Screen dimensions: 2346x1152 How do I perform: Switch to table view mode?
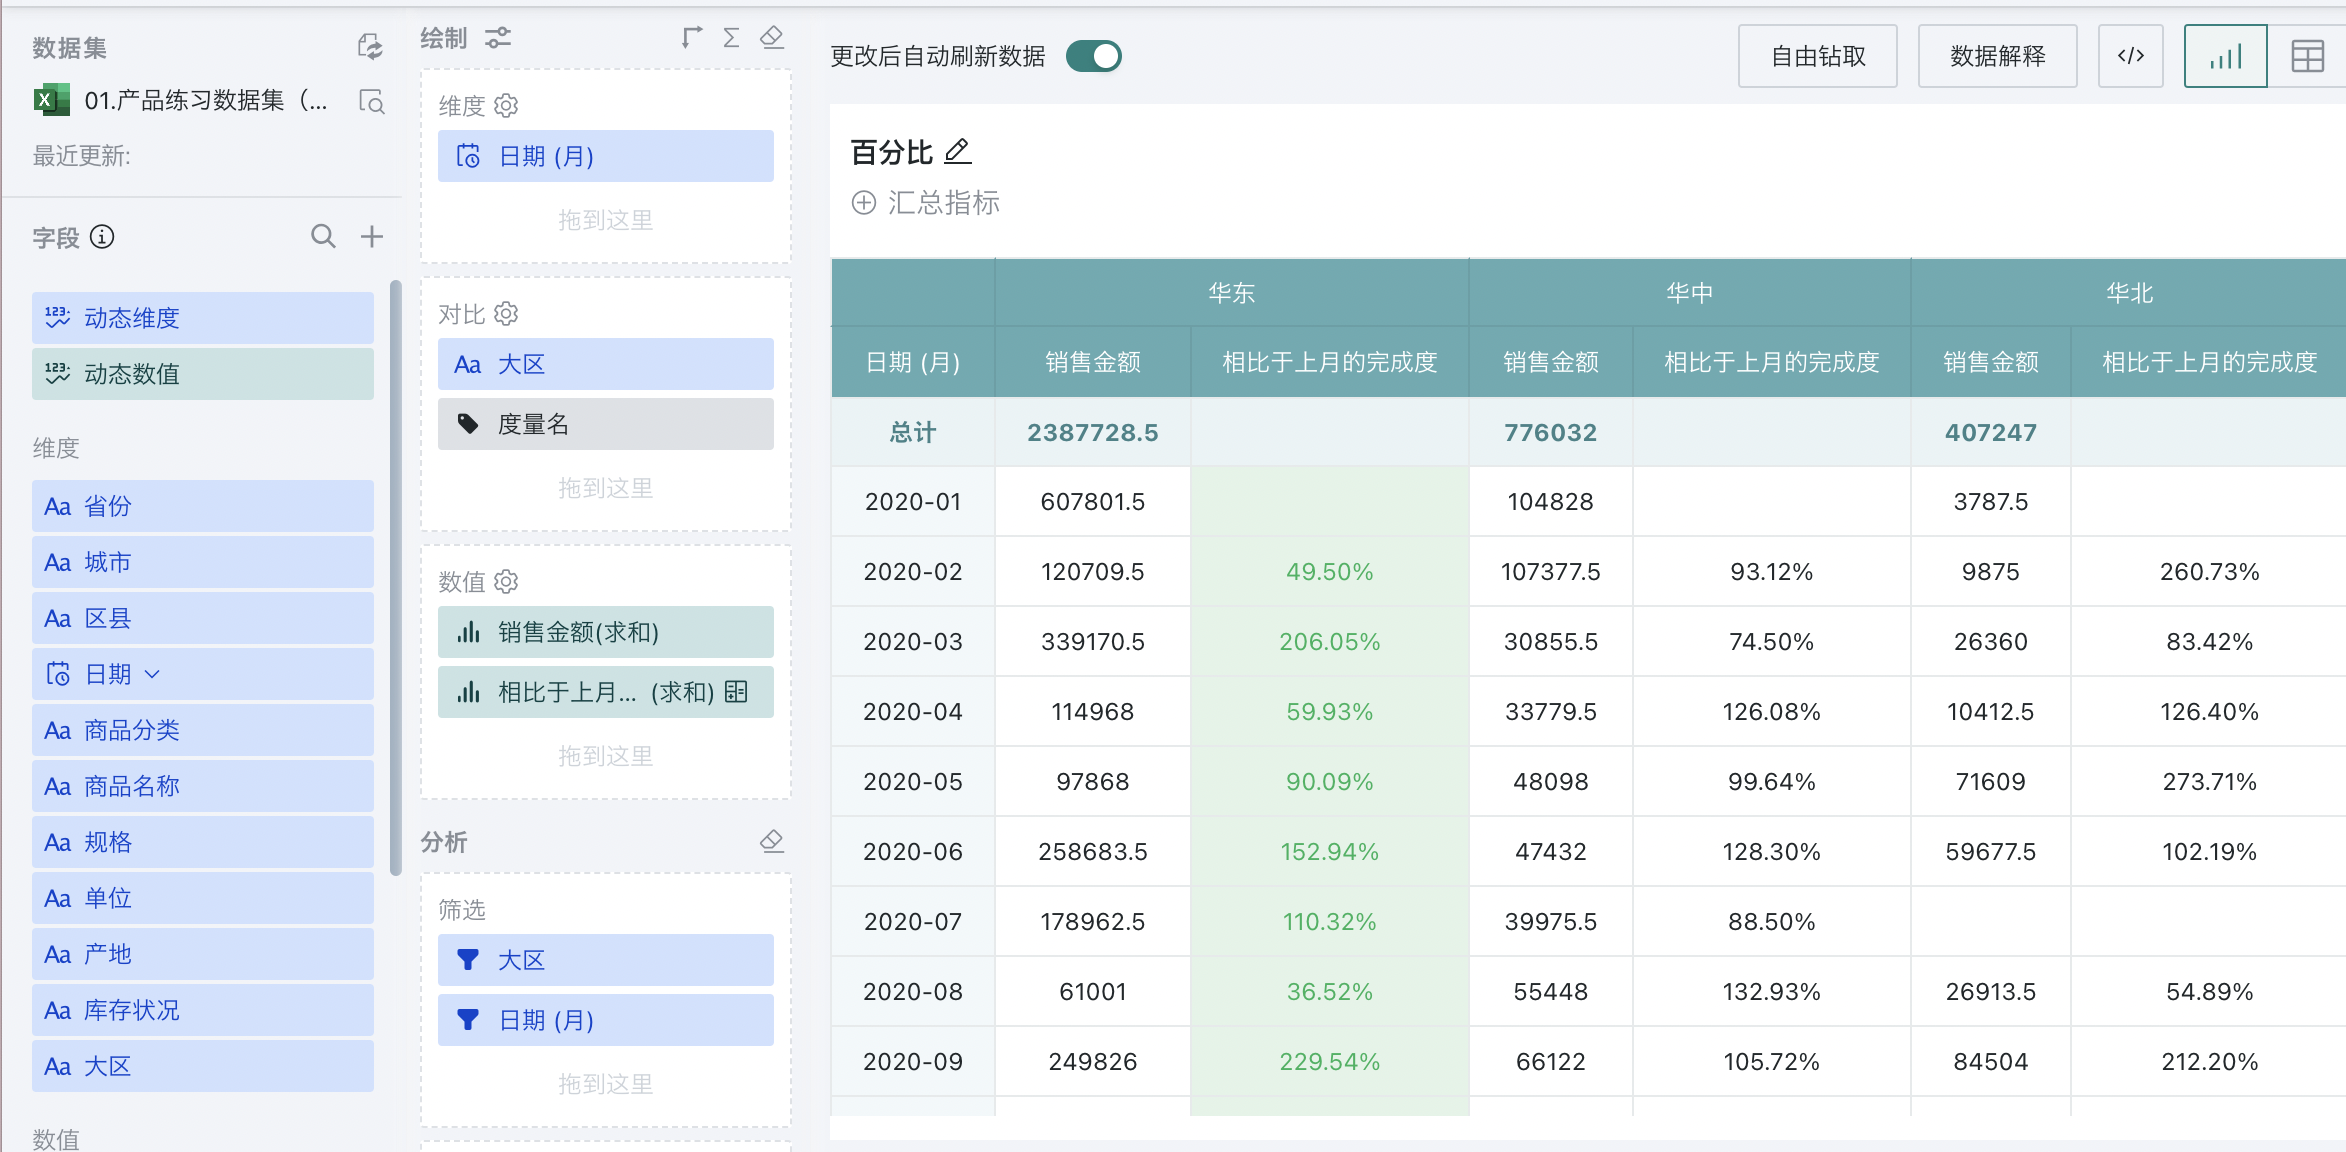click(x=2307, y=56)
